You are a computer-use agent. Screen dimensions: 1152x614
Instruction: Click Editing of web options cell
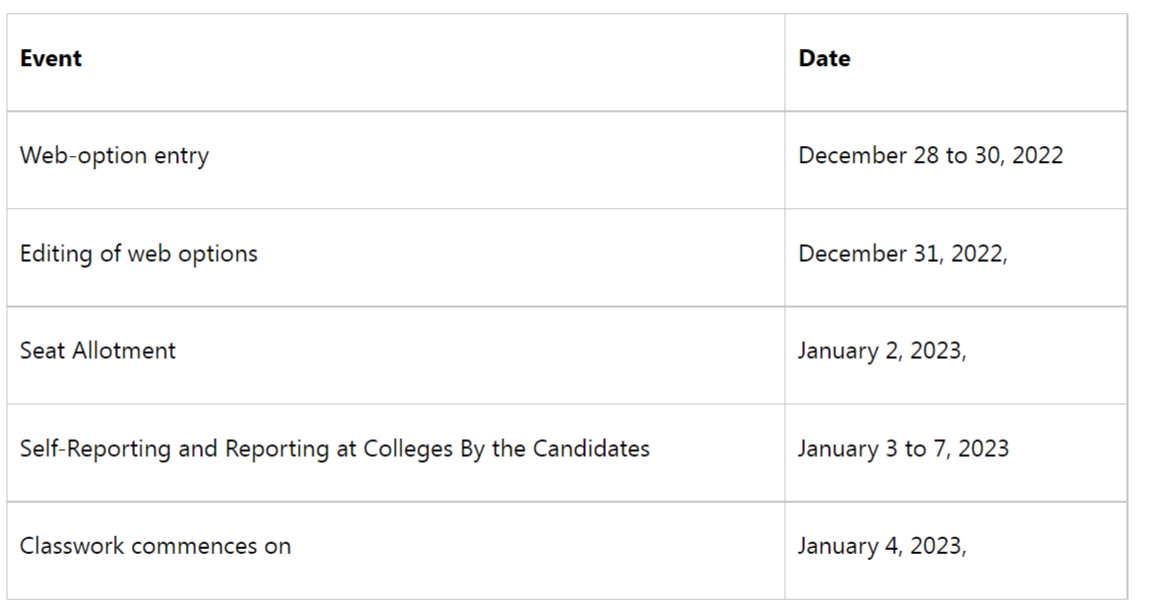click(395, 258)
